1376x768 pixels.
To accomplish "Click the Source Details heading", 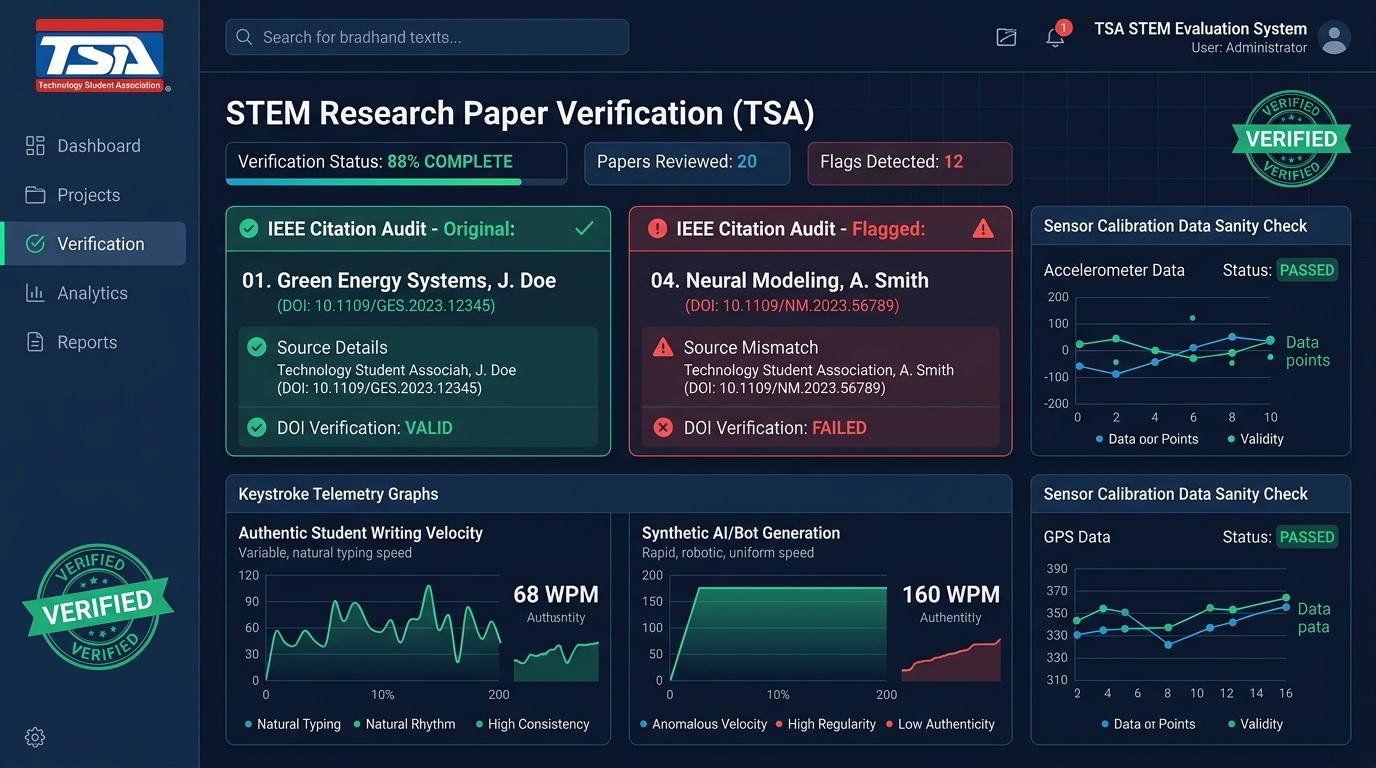I will (332, 348).
